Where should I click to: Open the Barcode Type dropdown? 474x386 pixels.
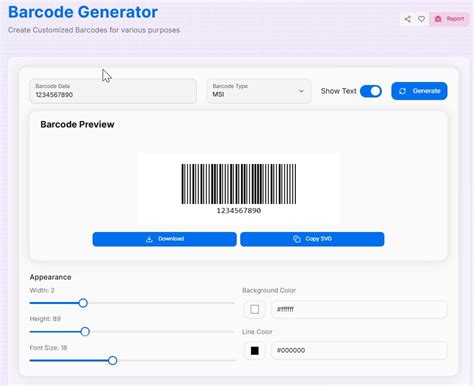tap(259, 91)
